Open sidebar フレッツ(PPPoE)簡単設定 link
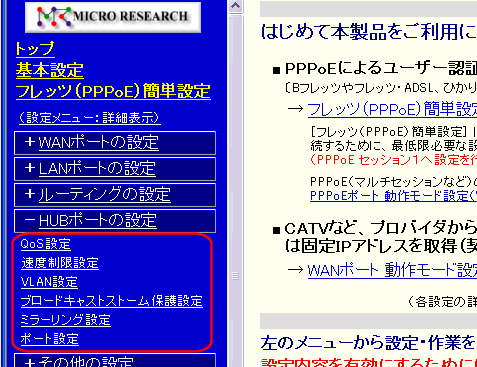Image resolution: width=477 pixels, height=367 pixels. coord(113,91)
